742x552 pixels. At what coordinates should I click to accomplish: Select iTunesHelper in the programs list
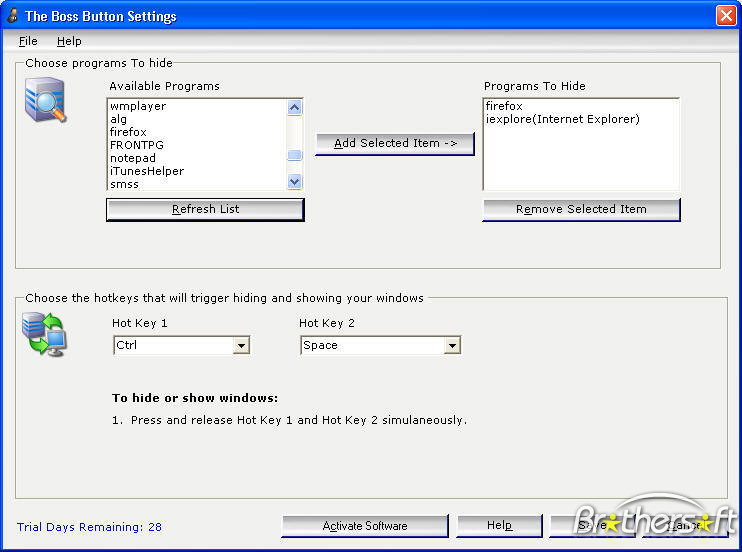[147, 171]
